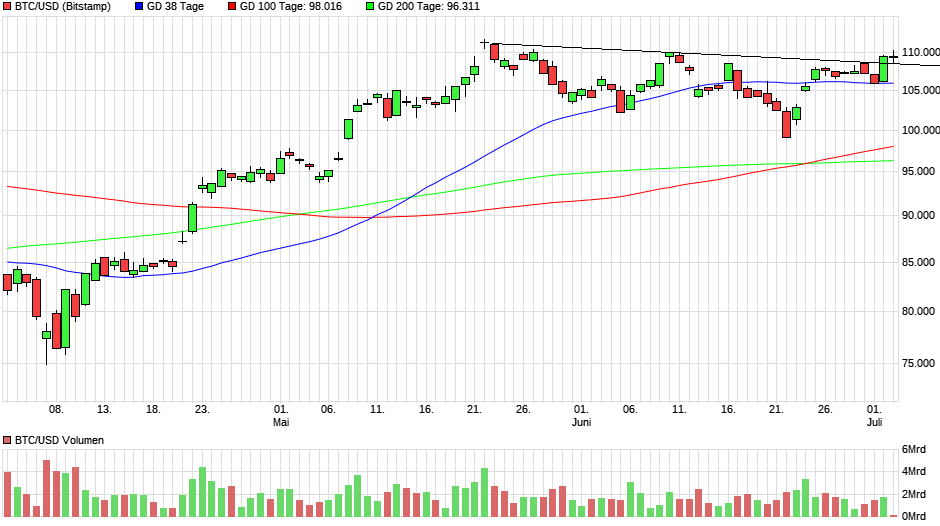Click the 6Mrd volume axis label
Screen dimensions: 940x526
(914, 449)
